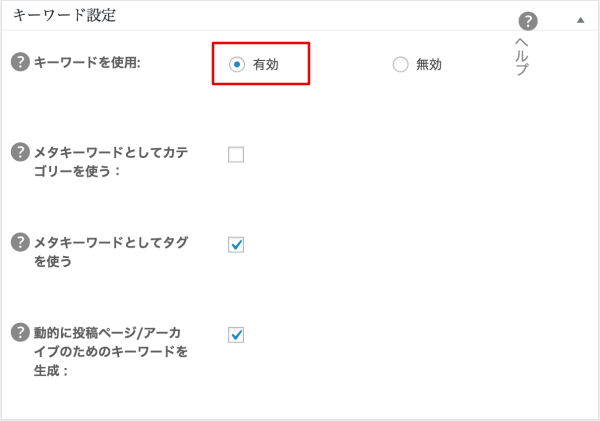Open help icon for 動的に投稿ページ keyword generation
The height and width of the screenshot is (421, 600).
click(x=20, y=332)
